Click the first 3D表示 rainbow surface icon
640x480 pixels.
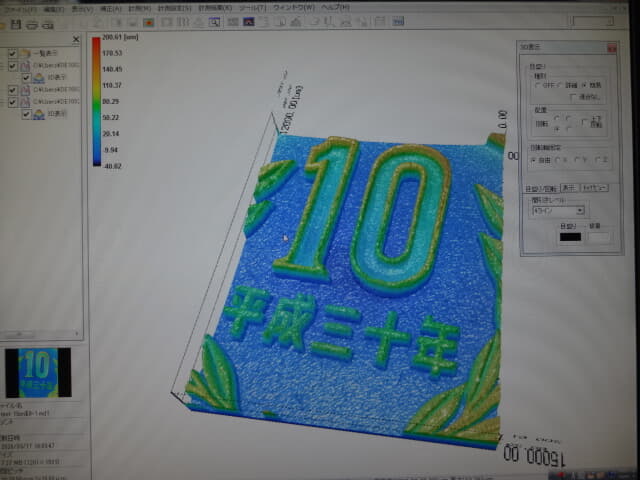[x=39, y=78]
